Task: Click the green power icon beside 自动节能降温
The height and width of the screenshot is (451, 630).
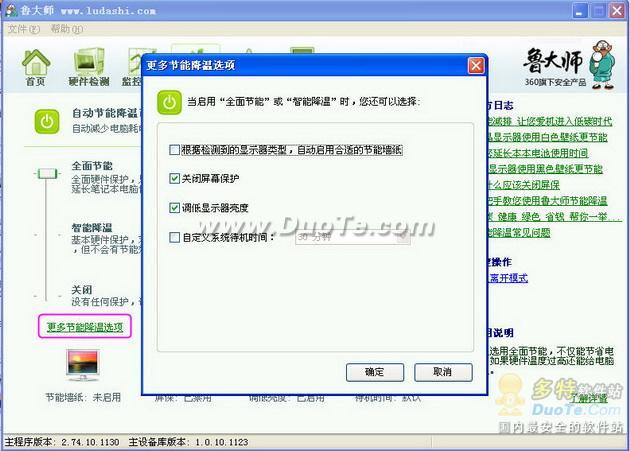Action: point(47,121)
